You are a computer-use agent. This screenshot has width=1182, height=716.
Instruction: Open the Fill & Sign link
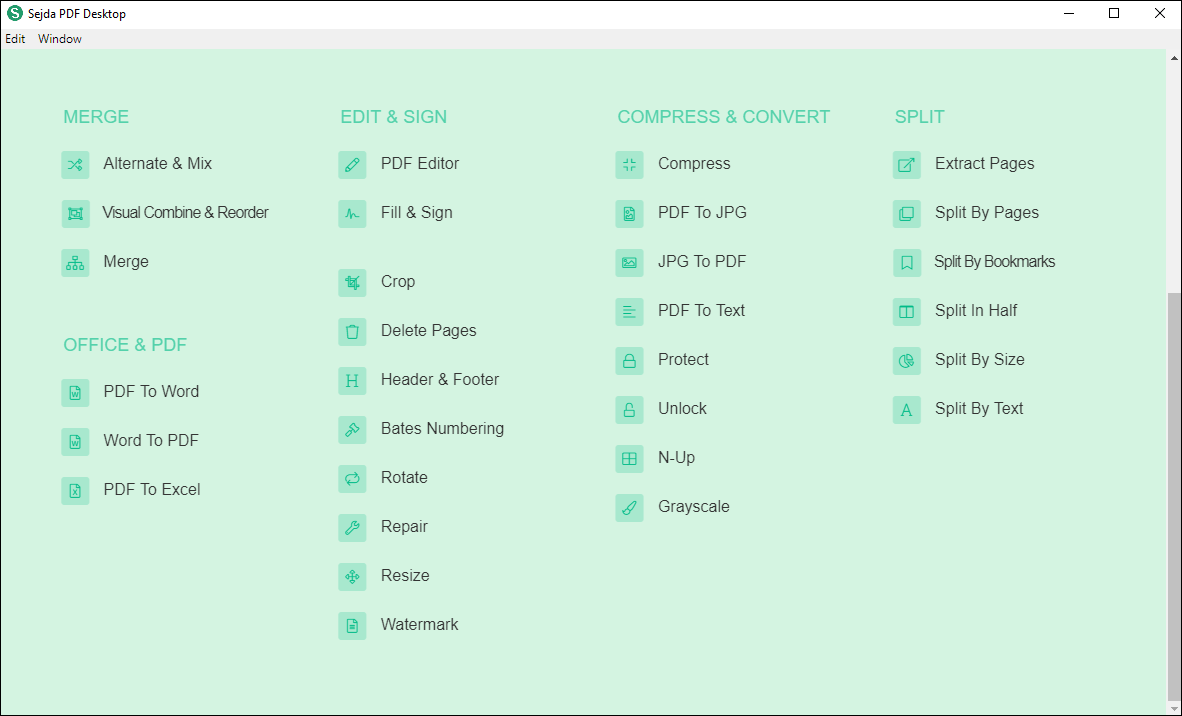click(x=416, y=213)
